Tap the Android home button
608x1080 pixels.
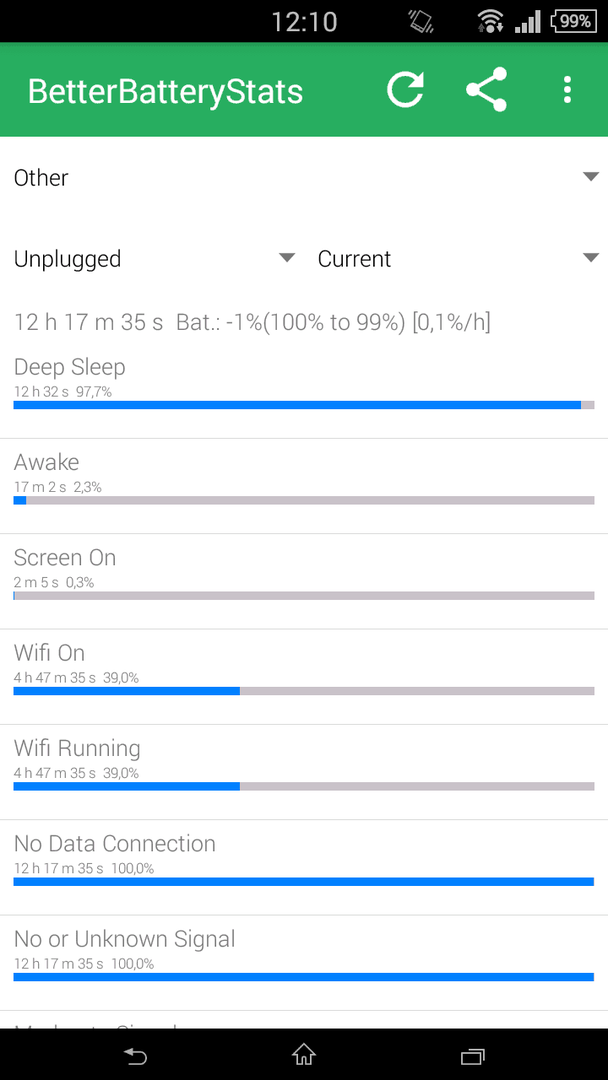coord(304,1055)
